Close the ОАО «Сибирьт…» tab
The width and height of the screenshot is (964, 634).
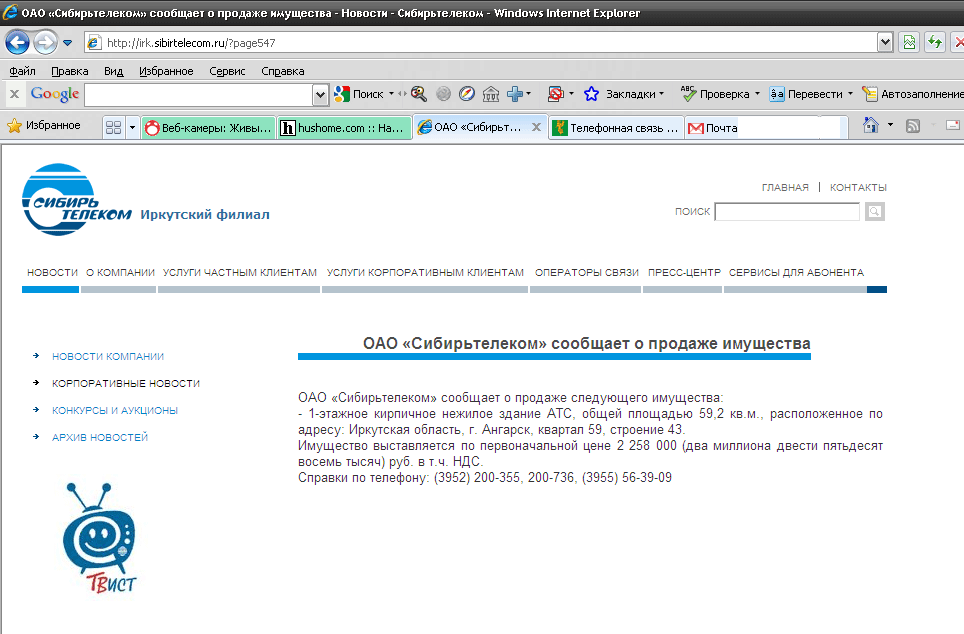(x=537, y=127)
